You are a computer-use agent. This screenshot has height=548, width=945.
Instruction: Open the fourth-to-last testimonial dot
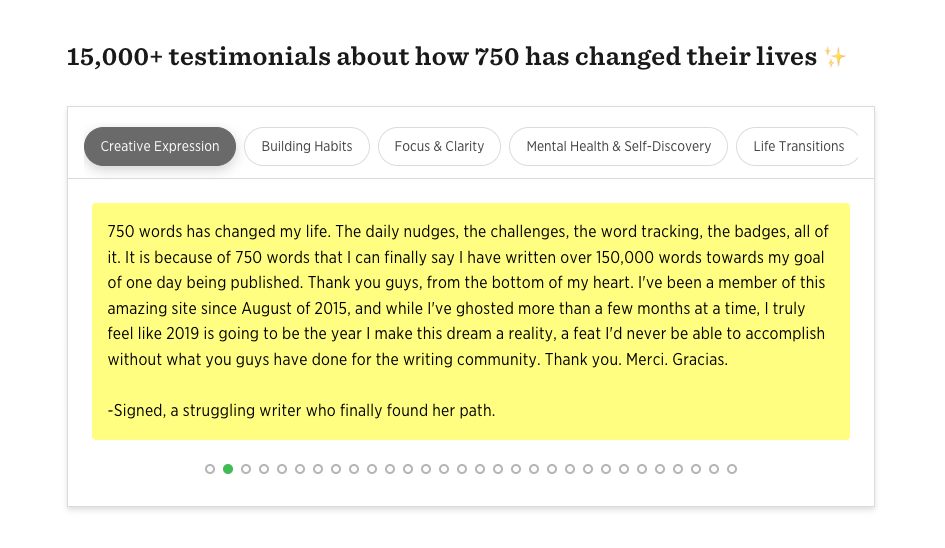[678, 469]
